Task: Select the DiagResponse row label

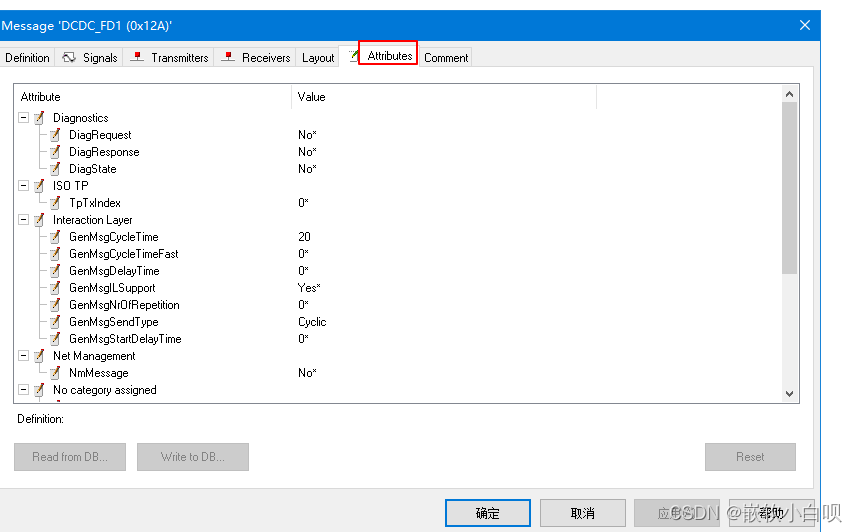Action: 104,151
